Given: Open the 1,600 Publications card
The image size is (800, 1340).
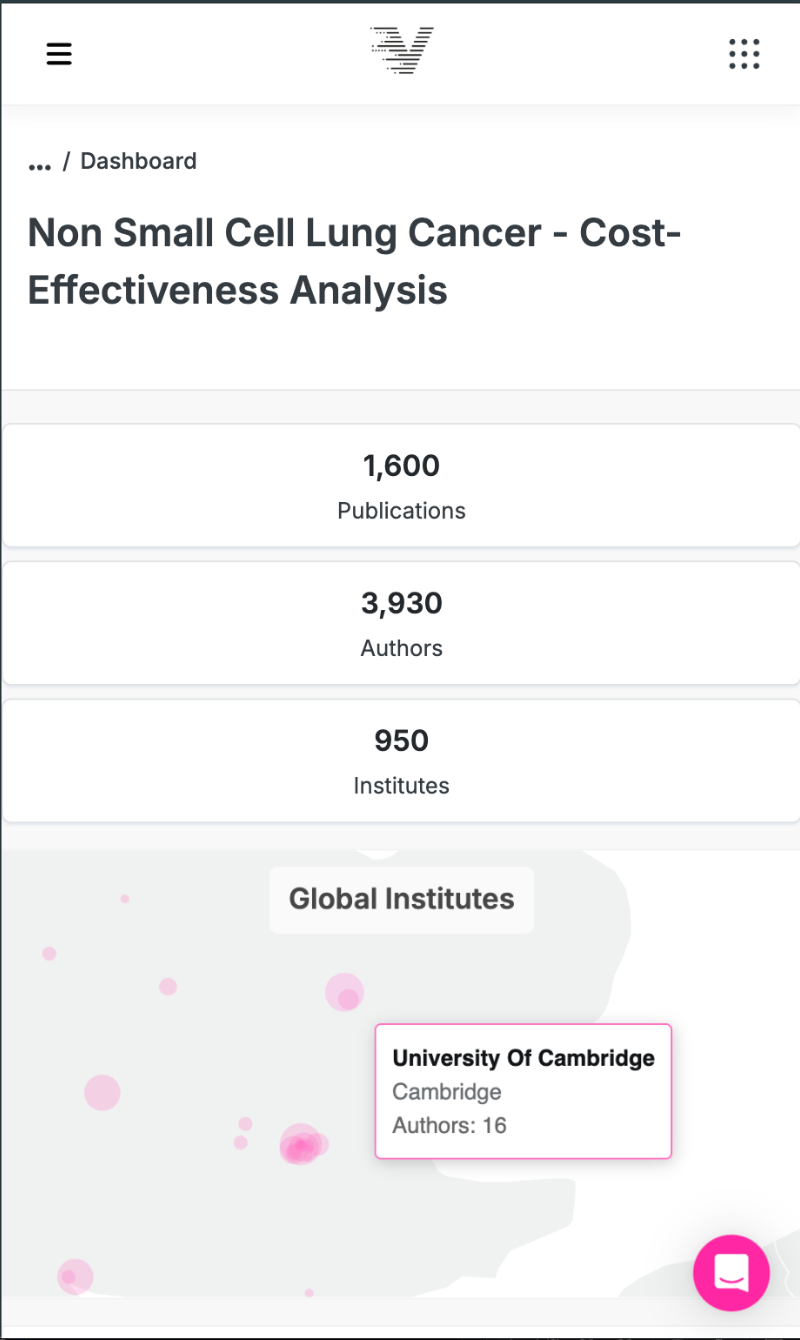Looking at the screenshot, I should (401, 486).
